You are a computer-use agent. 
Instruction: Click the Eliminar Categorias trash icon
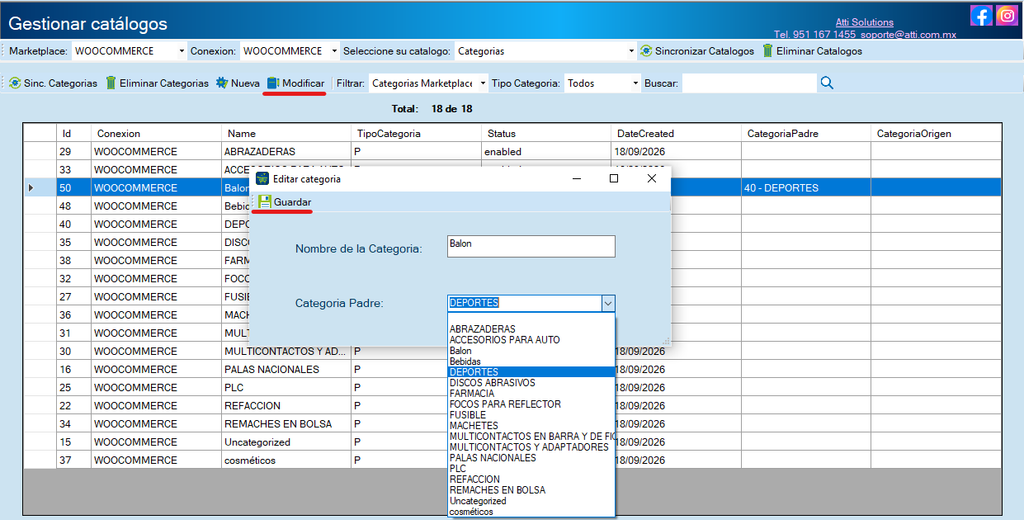[111, 83]
